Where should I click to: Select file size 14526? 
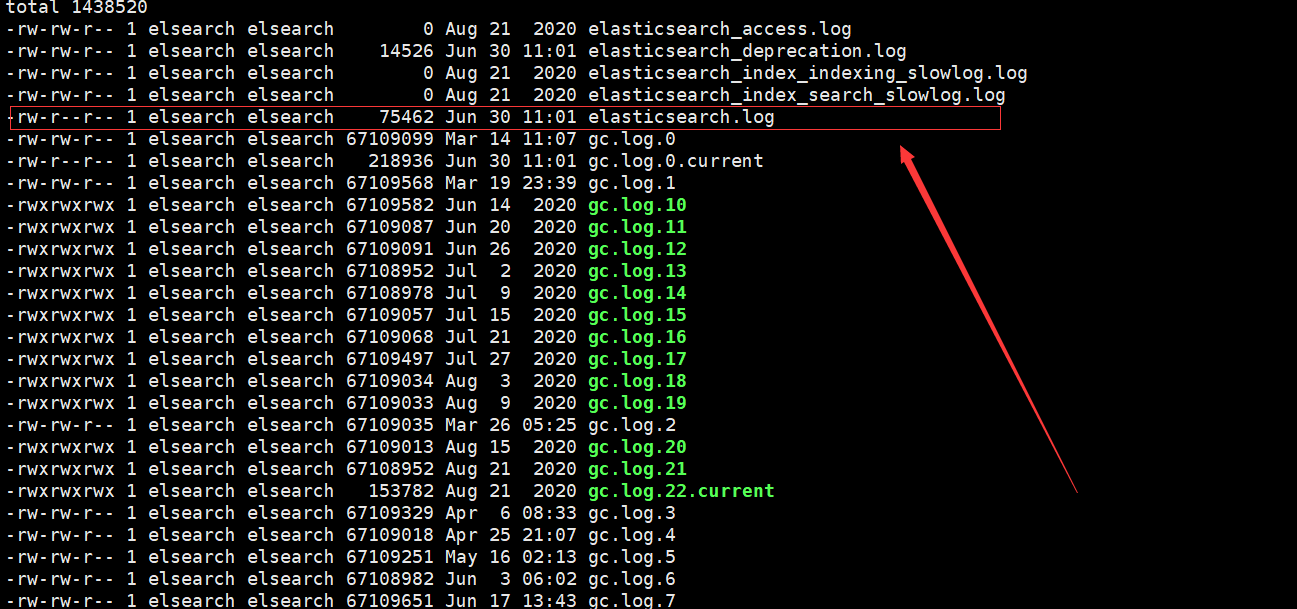click(x=407, y=51)
